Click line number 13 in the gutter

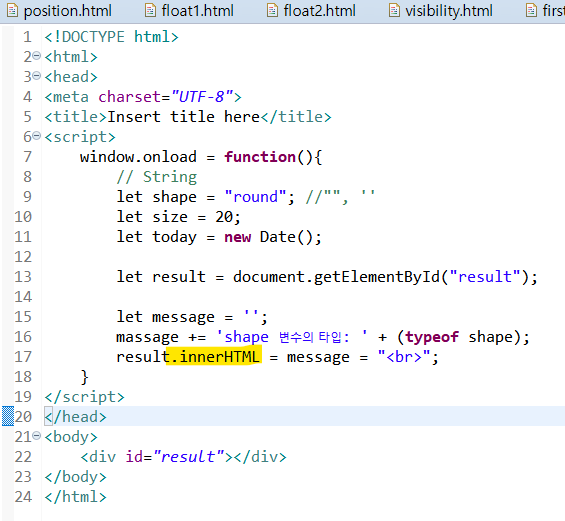(23, 277)
